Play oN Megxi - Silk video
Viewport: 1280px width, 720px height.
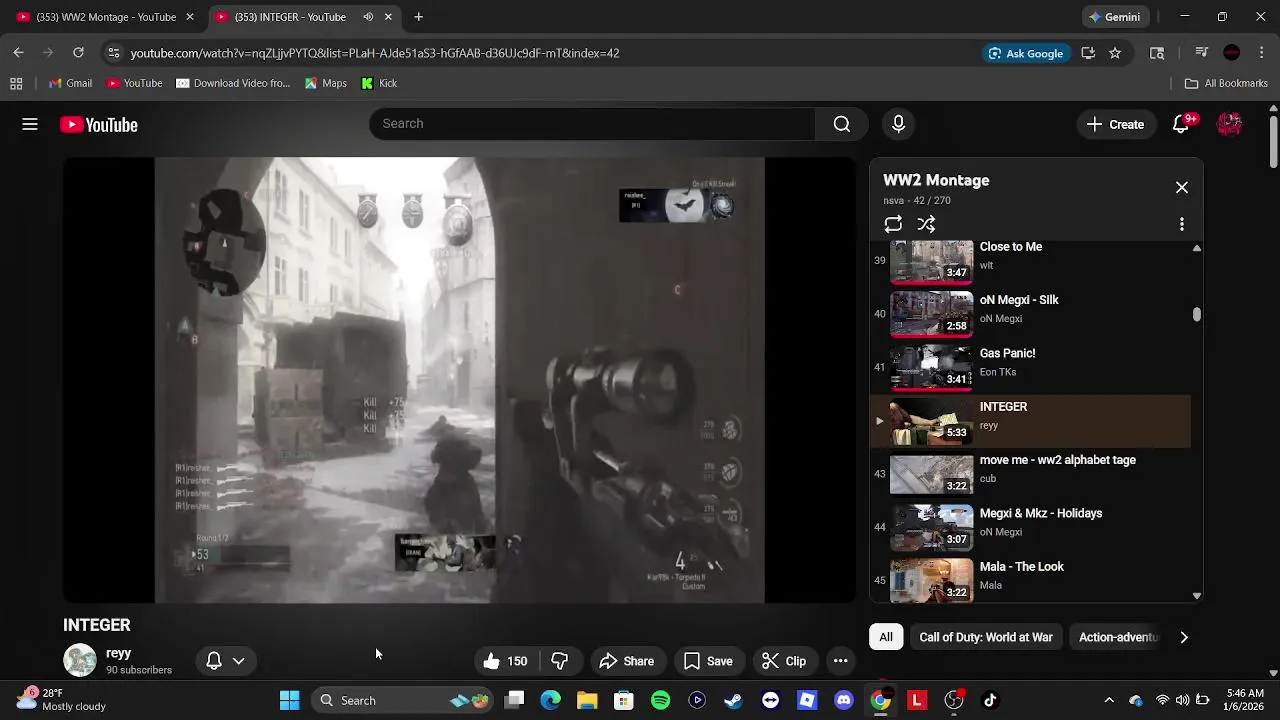(1030, 313)
